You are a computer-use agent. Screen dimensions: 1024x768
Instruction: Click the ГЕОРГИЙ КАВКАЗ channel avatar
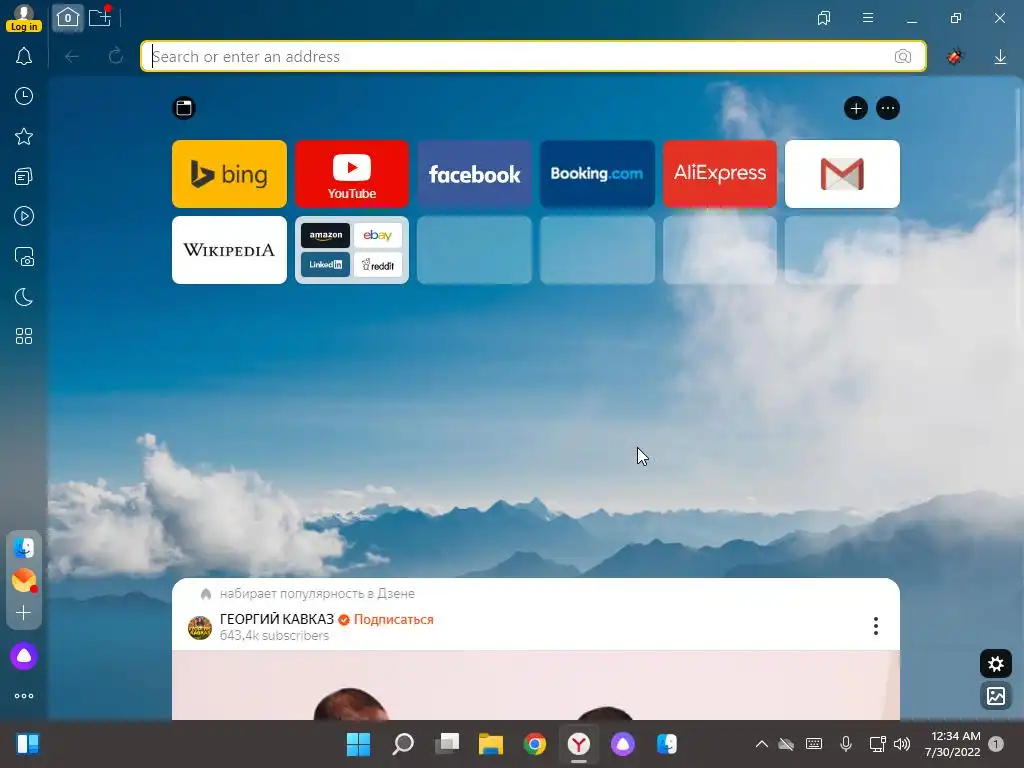[x=200, y=628]
